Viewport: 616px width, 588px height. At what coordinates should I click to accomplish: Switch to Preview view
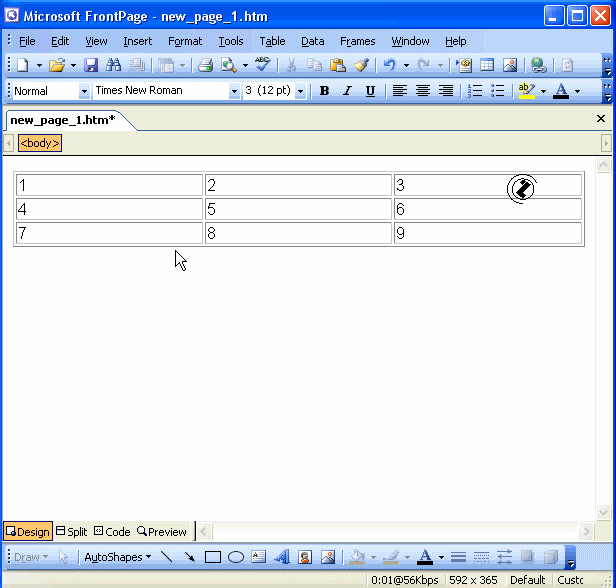click(x=162, y=532)
